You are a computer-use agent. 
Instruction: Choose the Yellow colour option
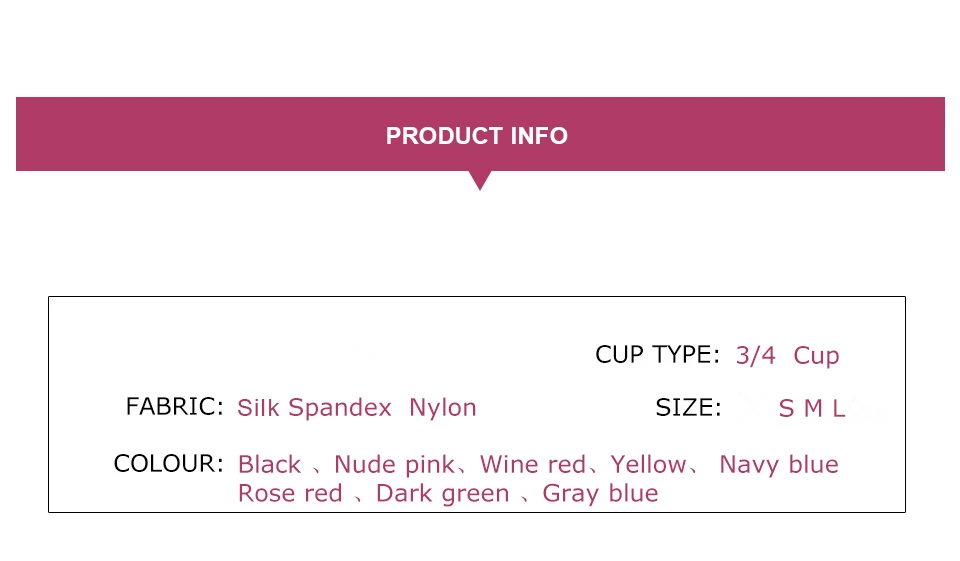pos(648,465)
